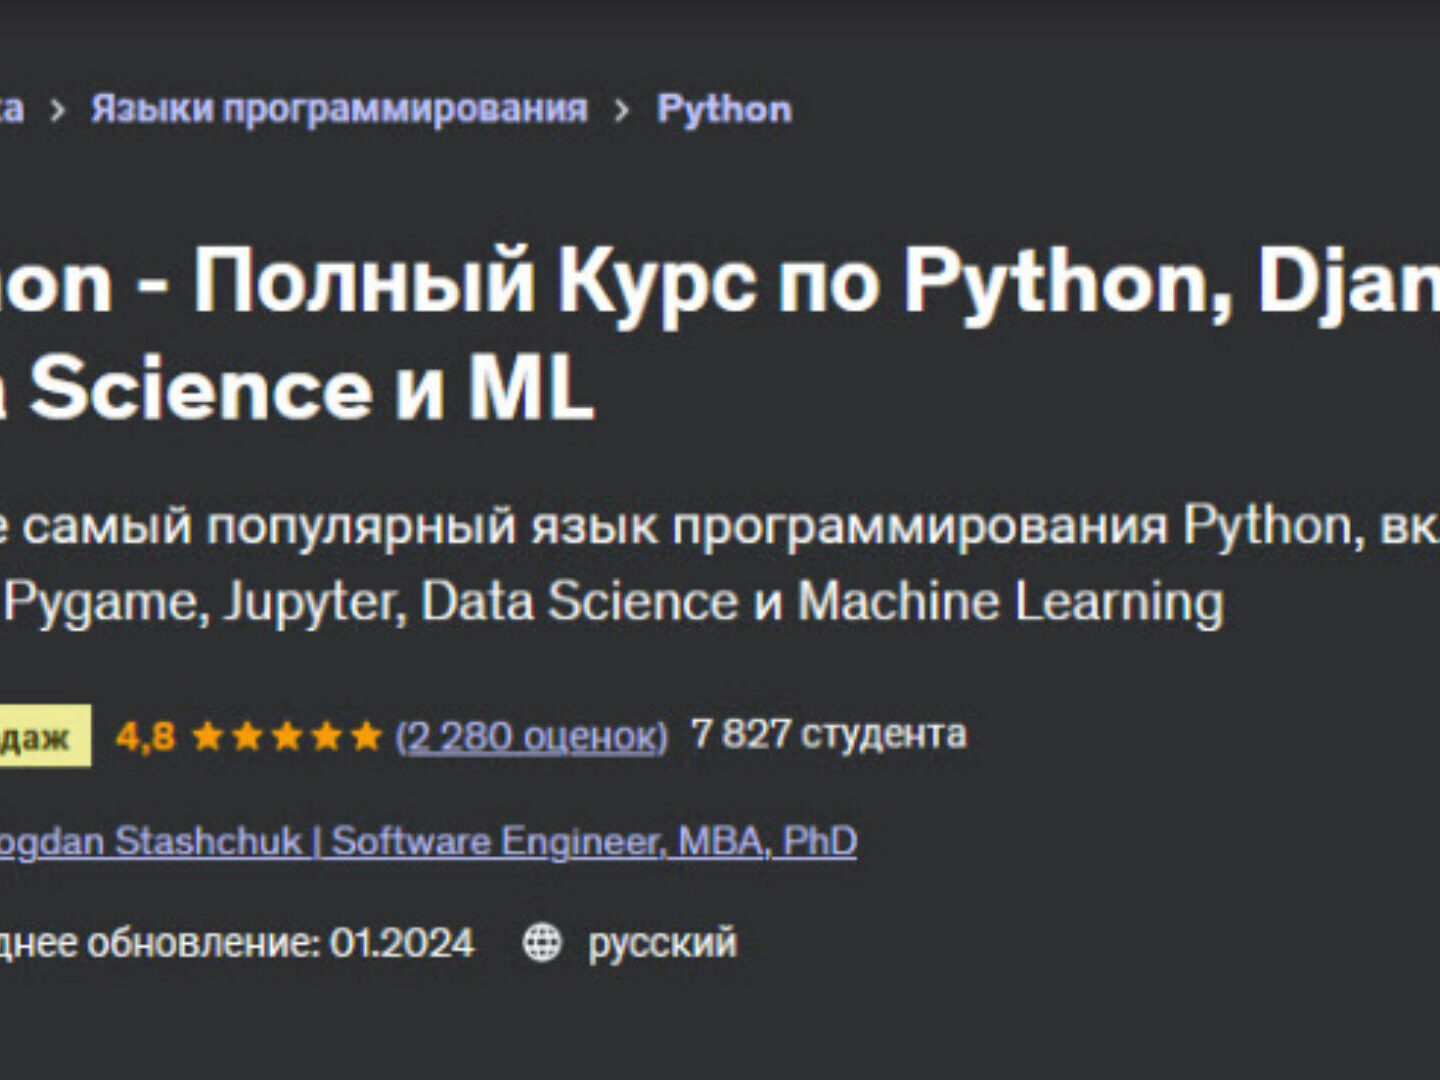Click the middle third rating star
Image resolution: width=1440 pixels, height=1080 pixels.
[287, 737]
